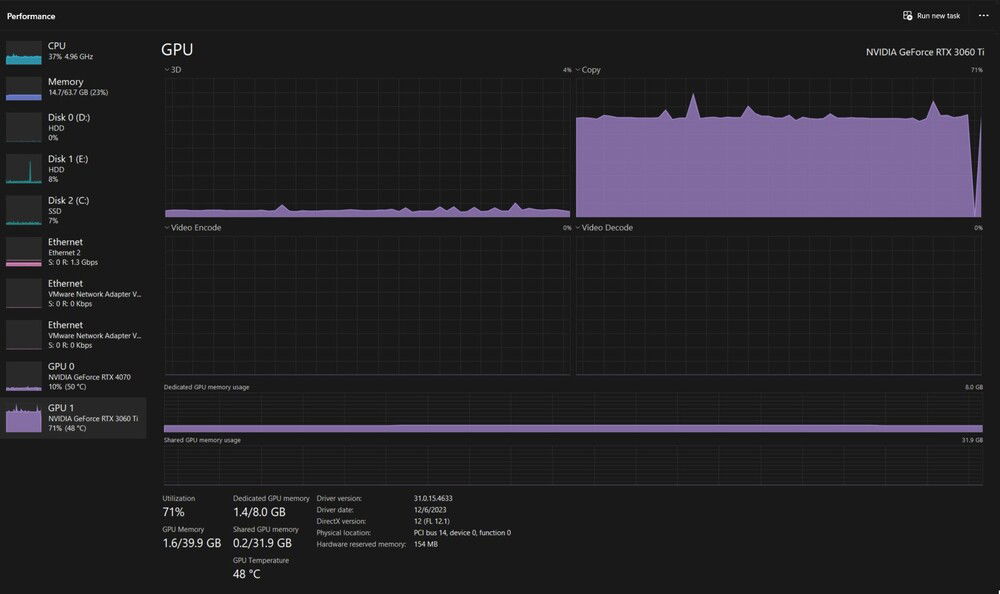Open the CPU mini graph in sidebar

click(24, 52)
